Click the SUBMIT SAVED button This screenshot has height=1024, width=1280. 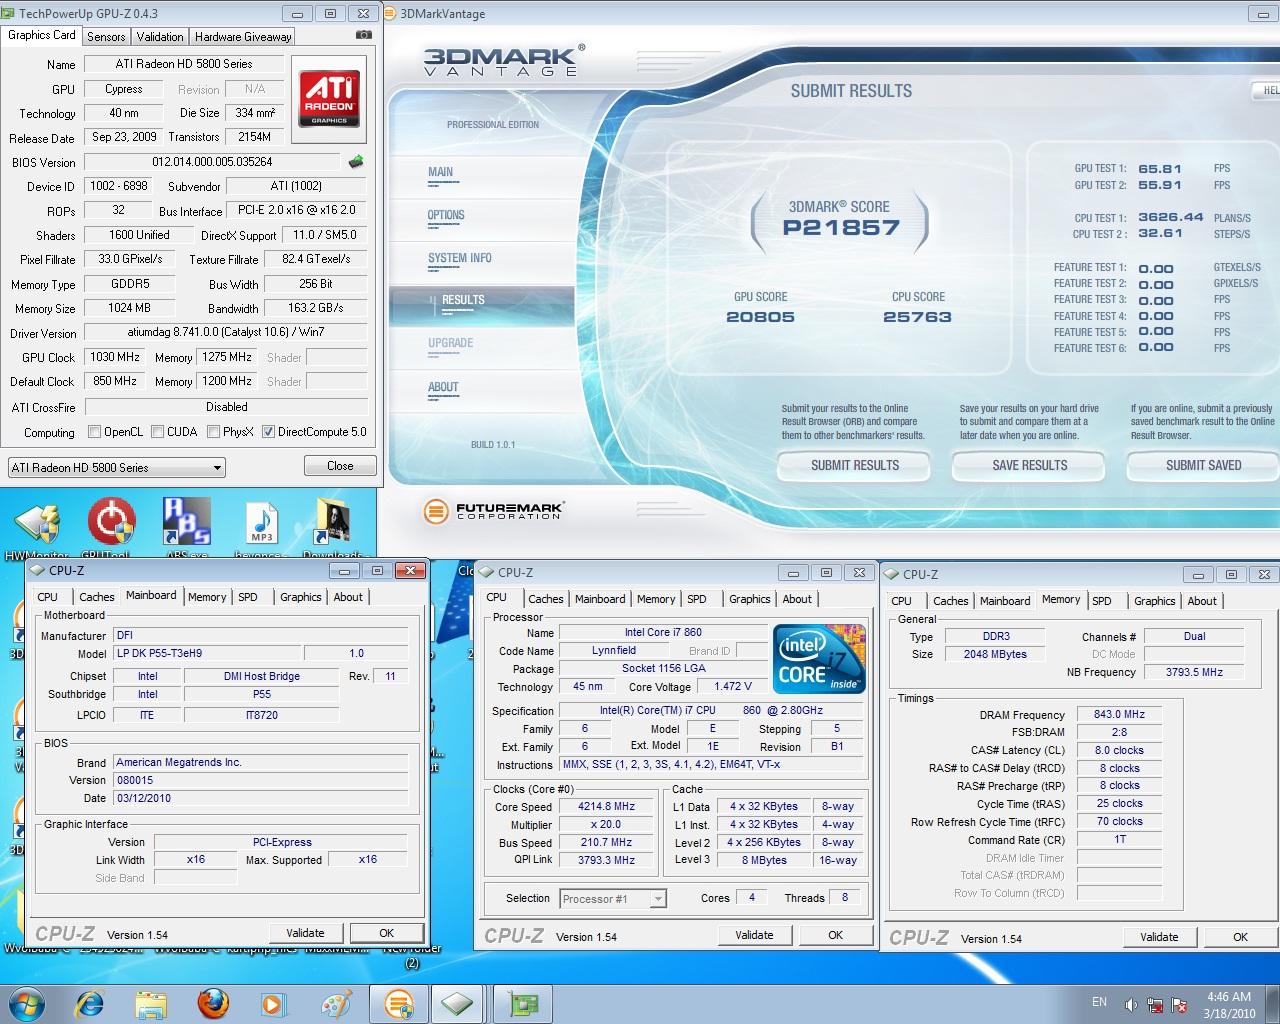tap(1203, 465)
